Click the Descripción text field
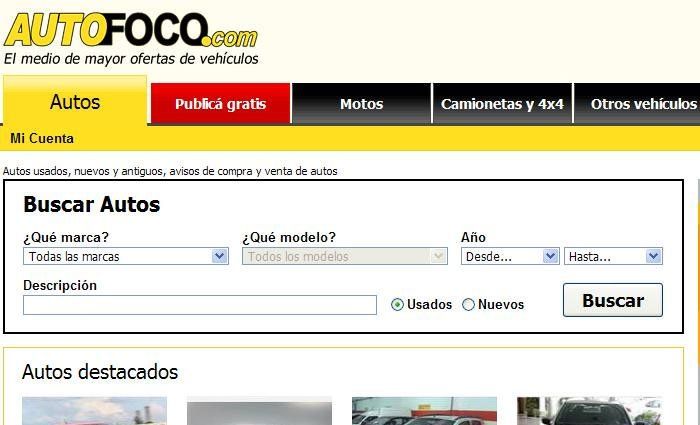 click(200, 305)
